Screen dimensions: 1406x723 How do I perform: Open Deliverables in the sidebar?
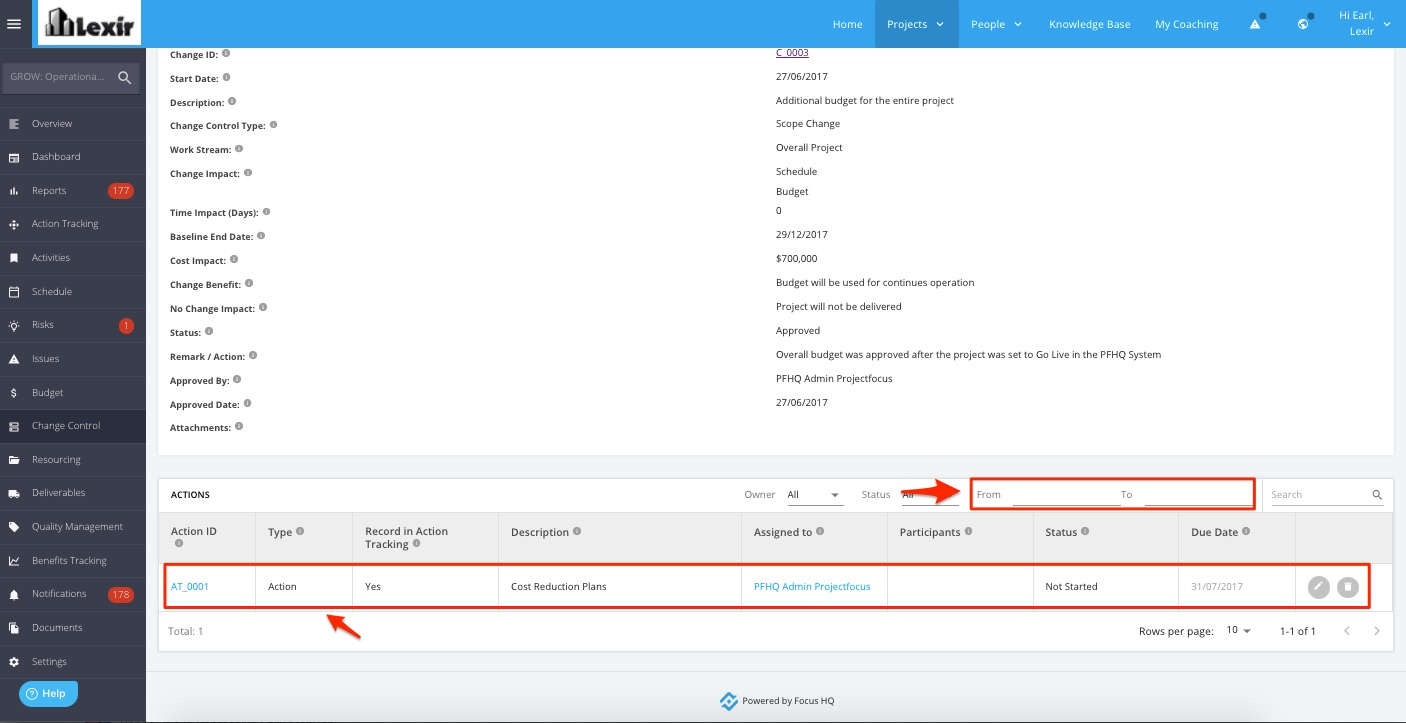point(73,493)
